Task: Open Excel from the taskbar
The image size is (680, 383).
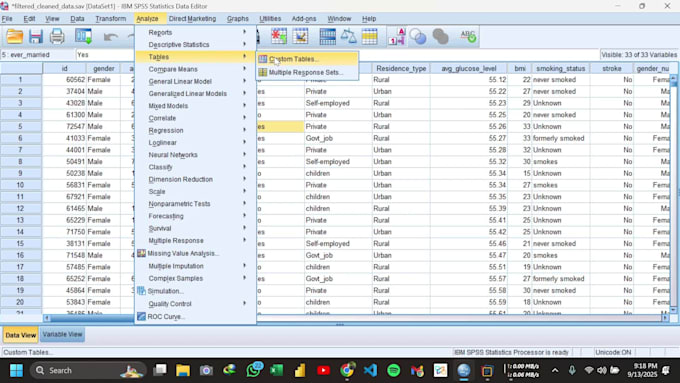Action: (x=276, y=370)
